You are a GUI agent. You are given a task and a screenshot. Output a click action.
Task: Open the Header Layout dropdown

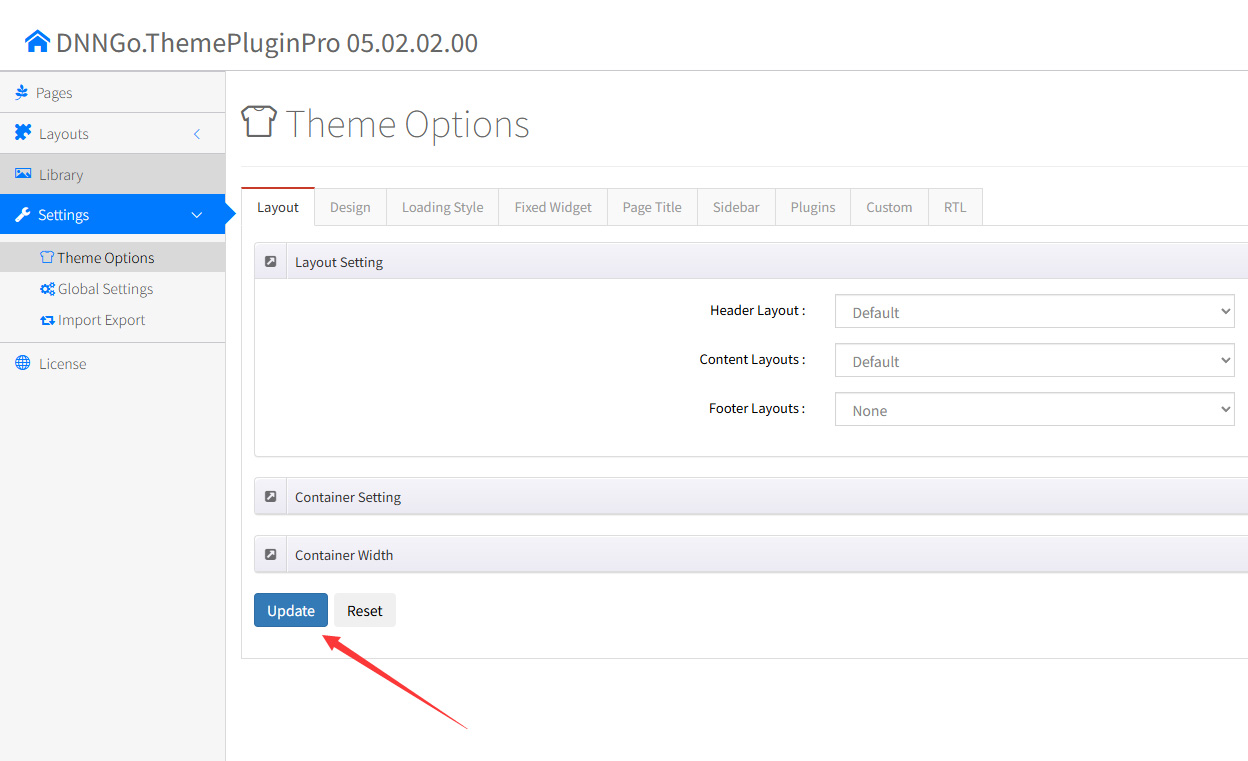1035,312
